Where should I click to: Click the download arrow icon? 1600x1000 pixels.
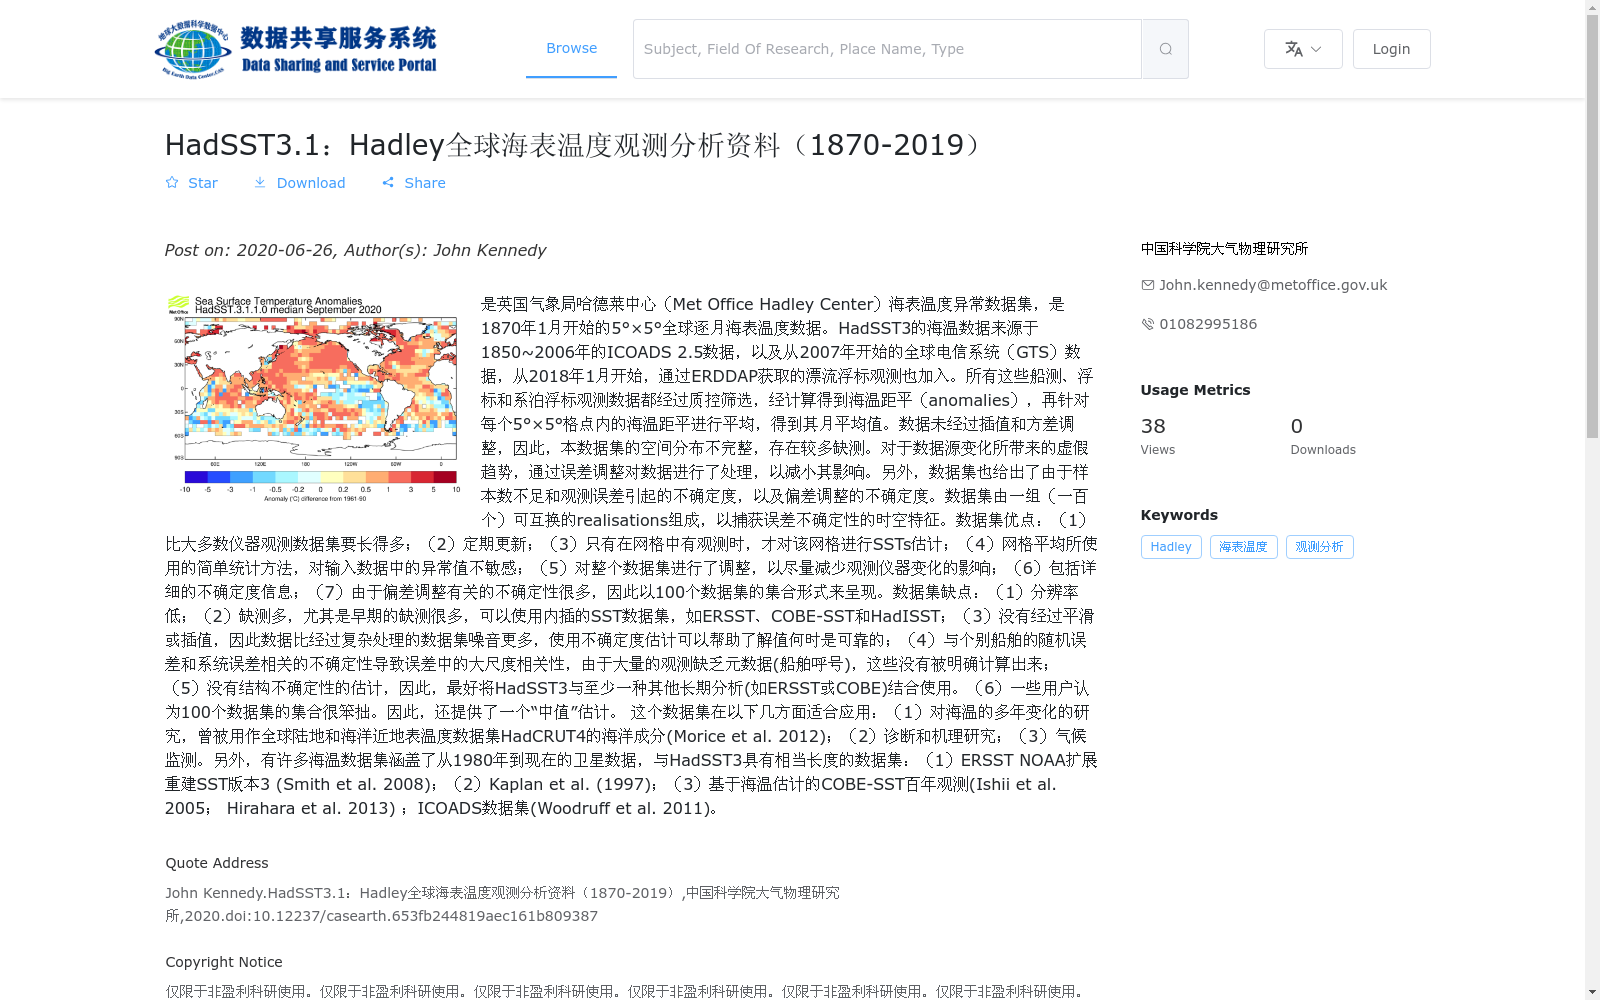point(260,183)
